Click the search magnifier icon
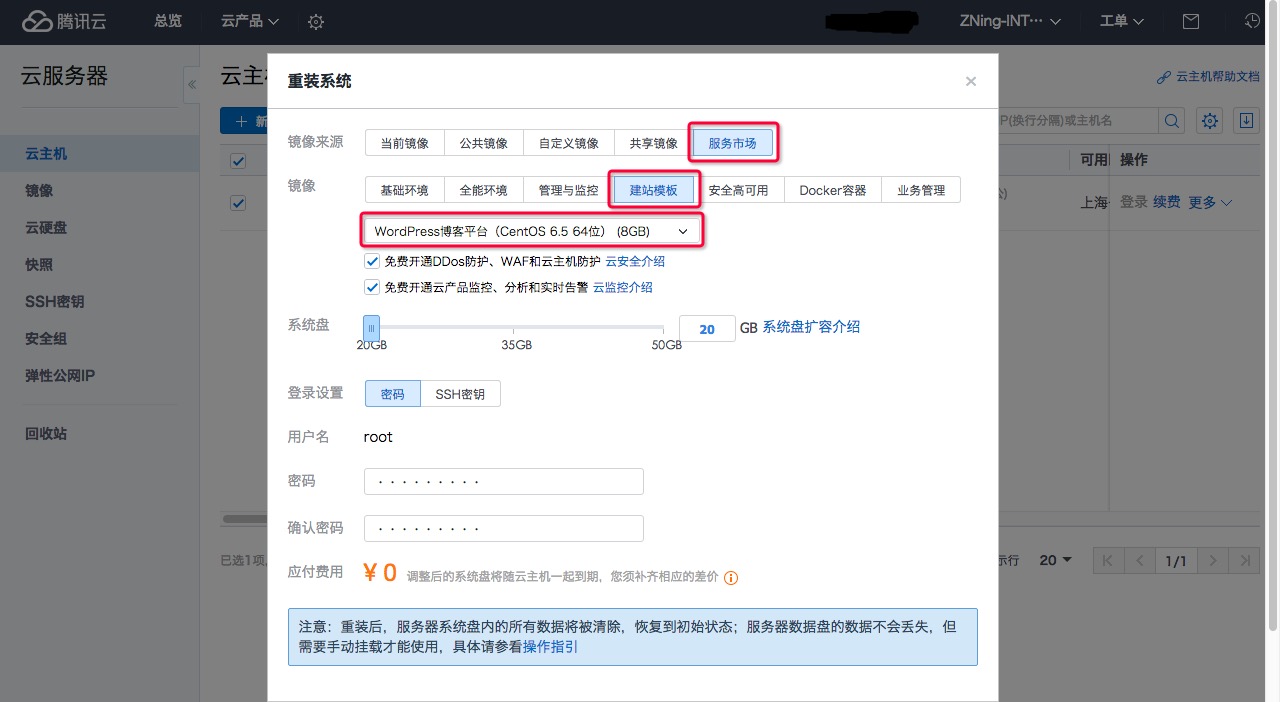This screenshot has height=702, width=1280. (1171, 121)
